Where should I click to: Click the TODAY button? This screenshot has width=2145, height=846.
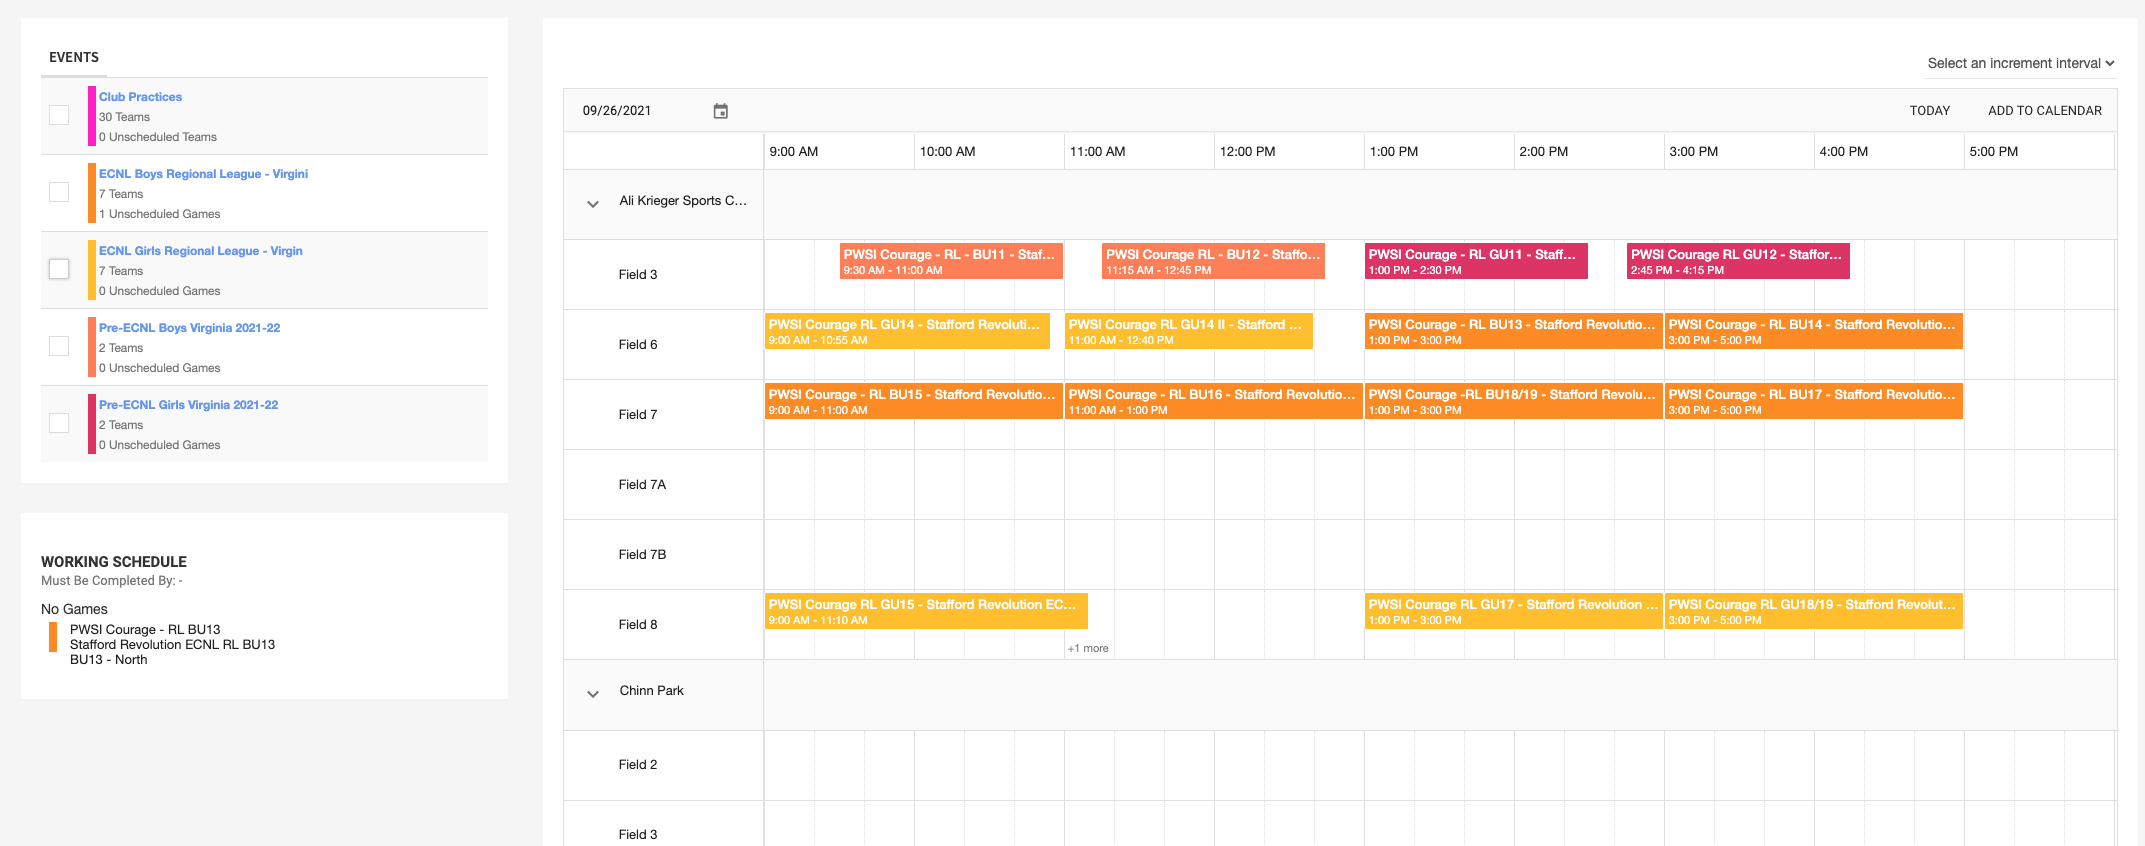[x=1929, y=111]
